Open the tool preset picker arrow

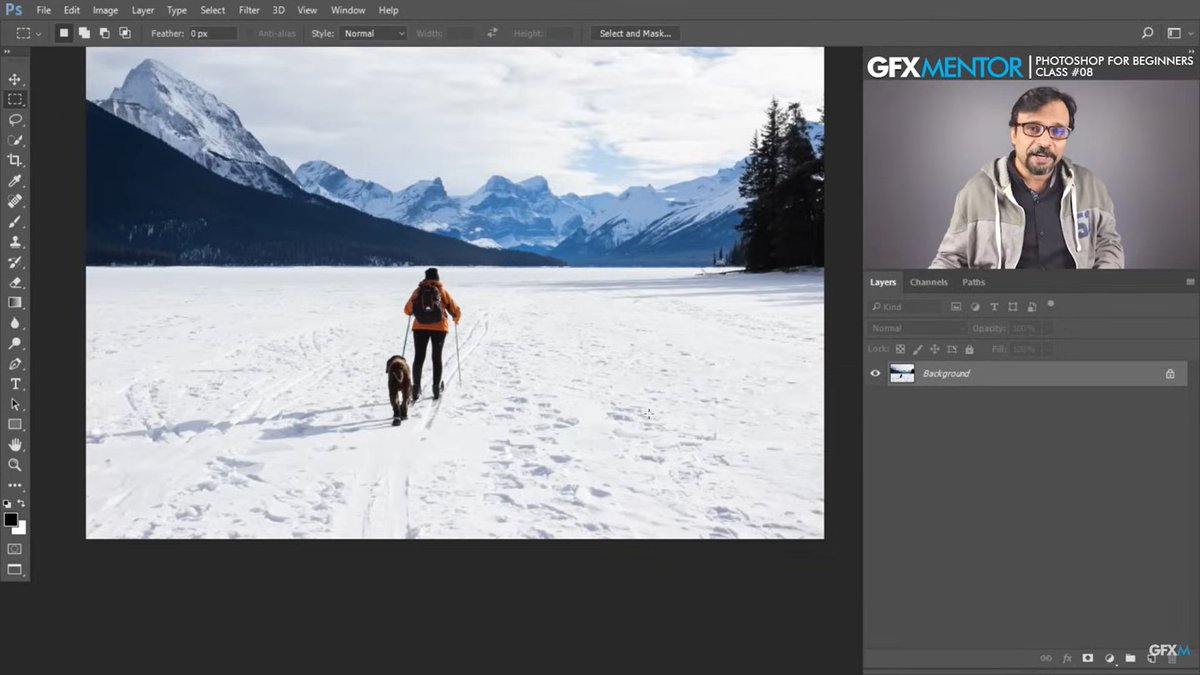tap(38, 34)
